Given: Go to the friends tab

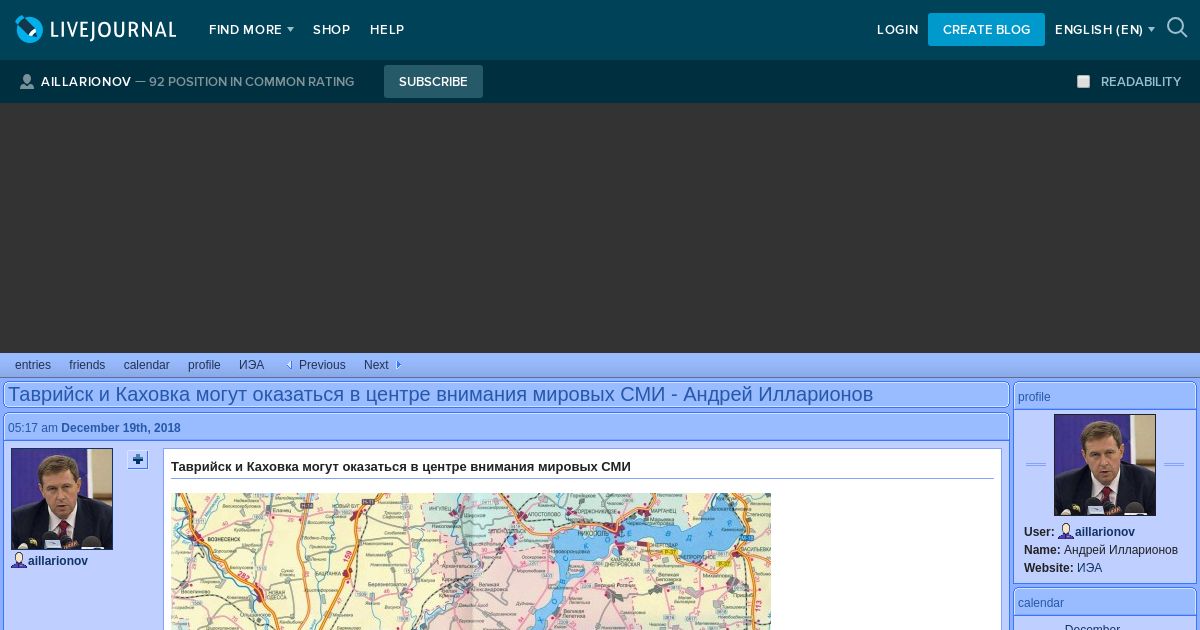Looking at the screenshot, I should pos(87,365).
